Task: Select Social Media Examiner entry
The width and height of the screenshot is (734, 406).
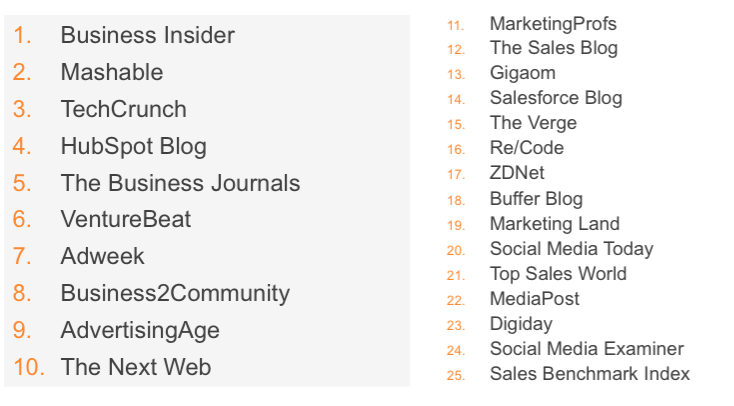Action: click(x=587, y=349)
